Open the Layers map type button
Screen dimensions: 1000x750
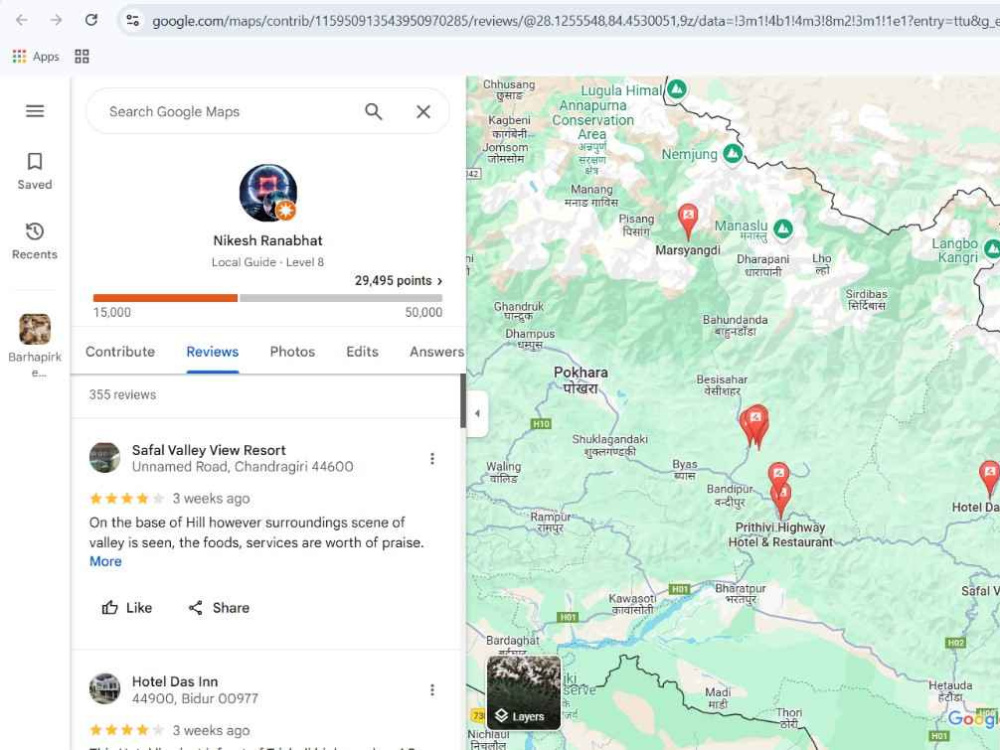tap(524, 693)
